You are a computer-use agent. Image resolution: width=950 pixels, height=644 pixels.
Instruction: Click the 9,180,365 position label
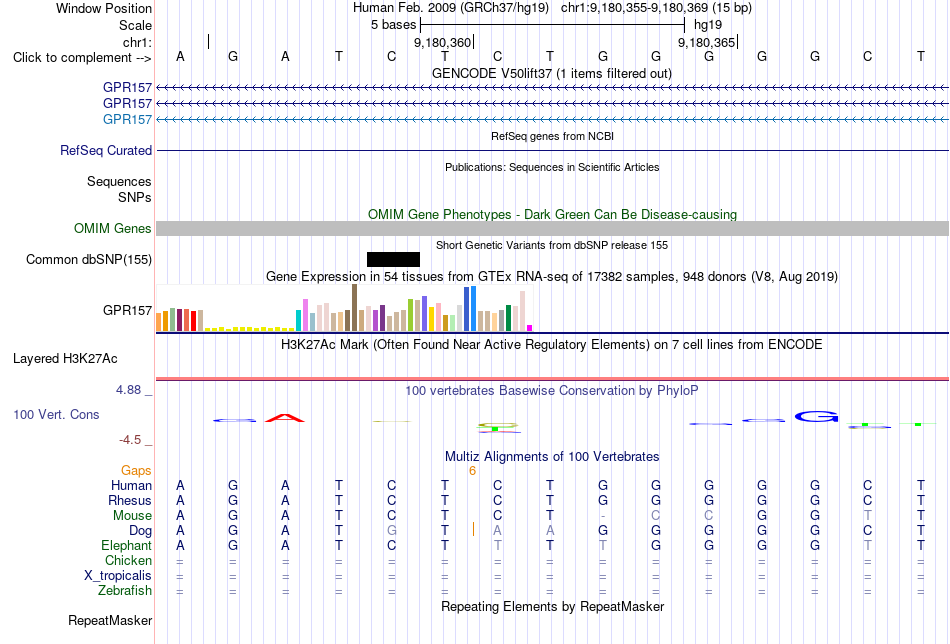(x=706, y=42)
